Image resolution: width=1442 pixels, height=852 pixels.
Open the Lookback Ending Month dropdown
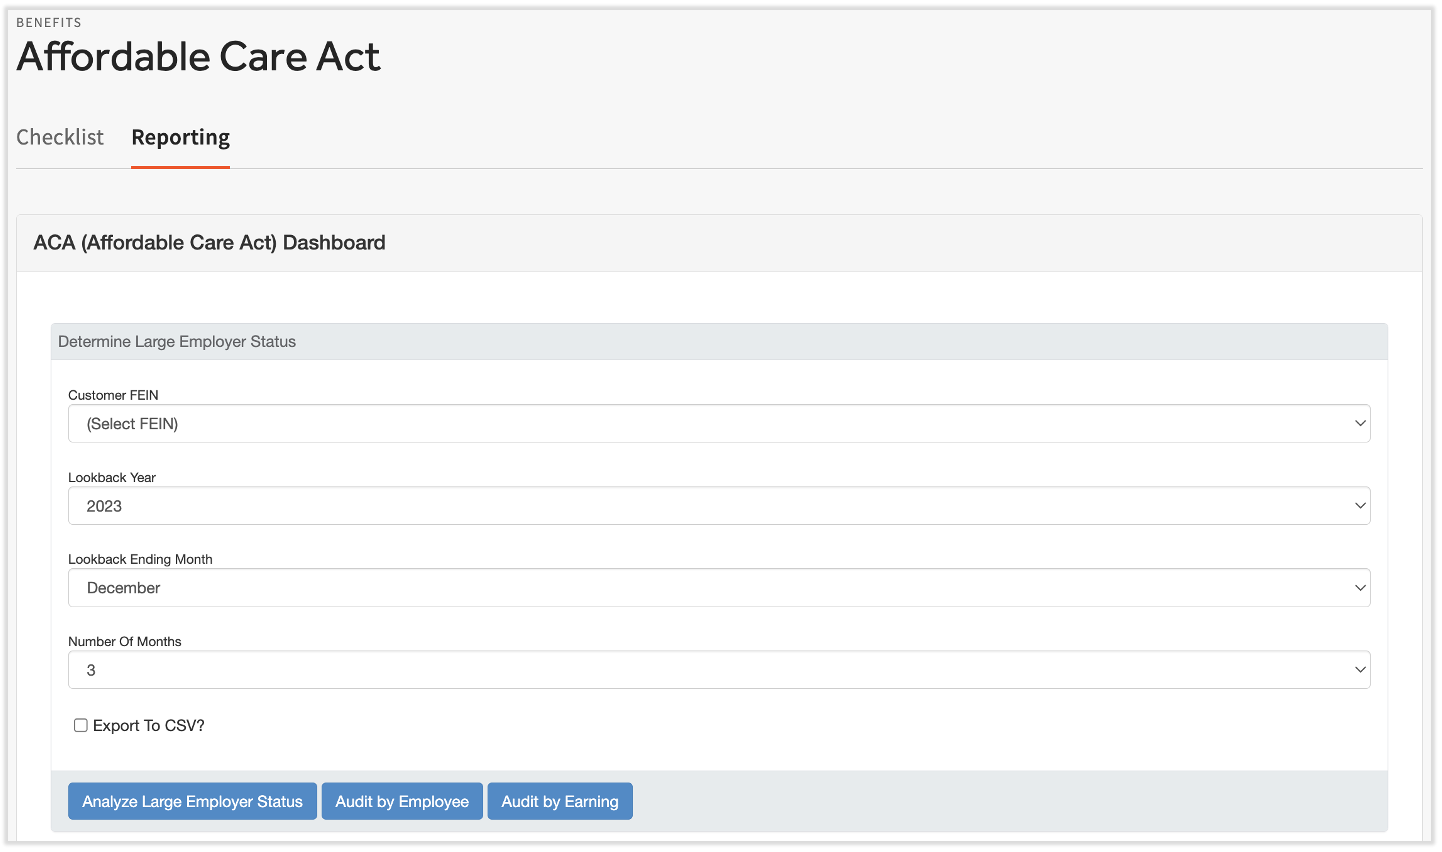(718, 587)
